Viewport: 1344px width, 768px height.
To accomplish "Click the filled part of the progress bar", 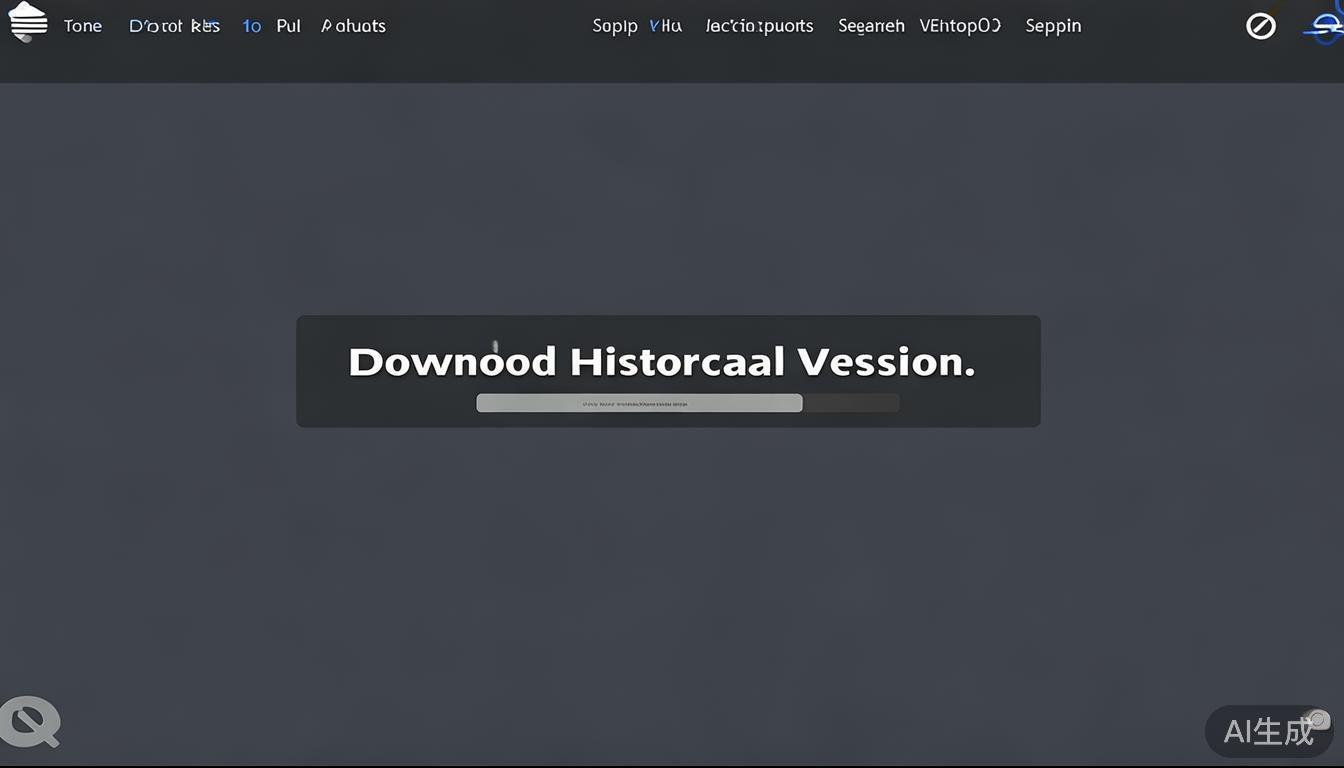I will point(639,403).
